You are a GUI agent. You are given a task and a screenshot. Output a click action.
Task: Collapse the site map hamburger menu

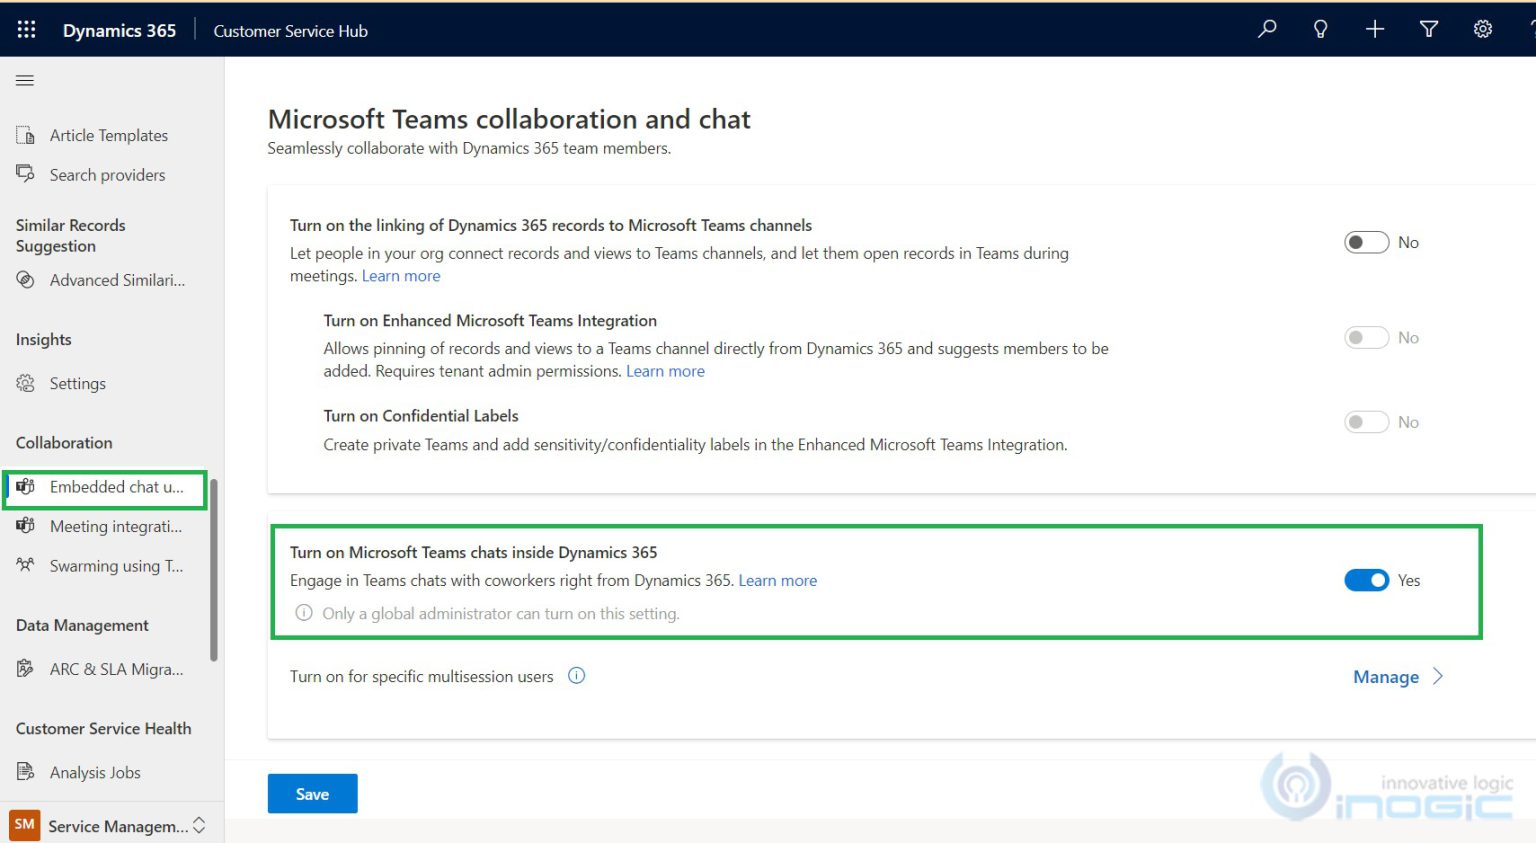tap(25, 80)
